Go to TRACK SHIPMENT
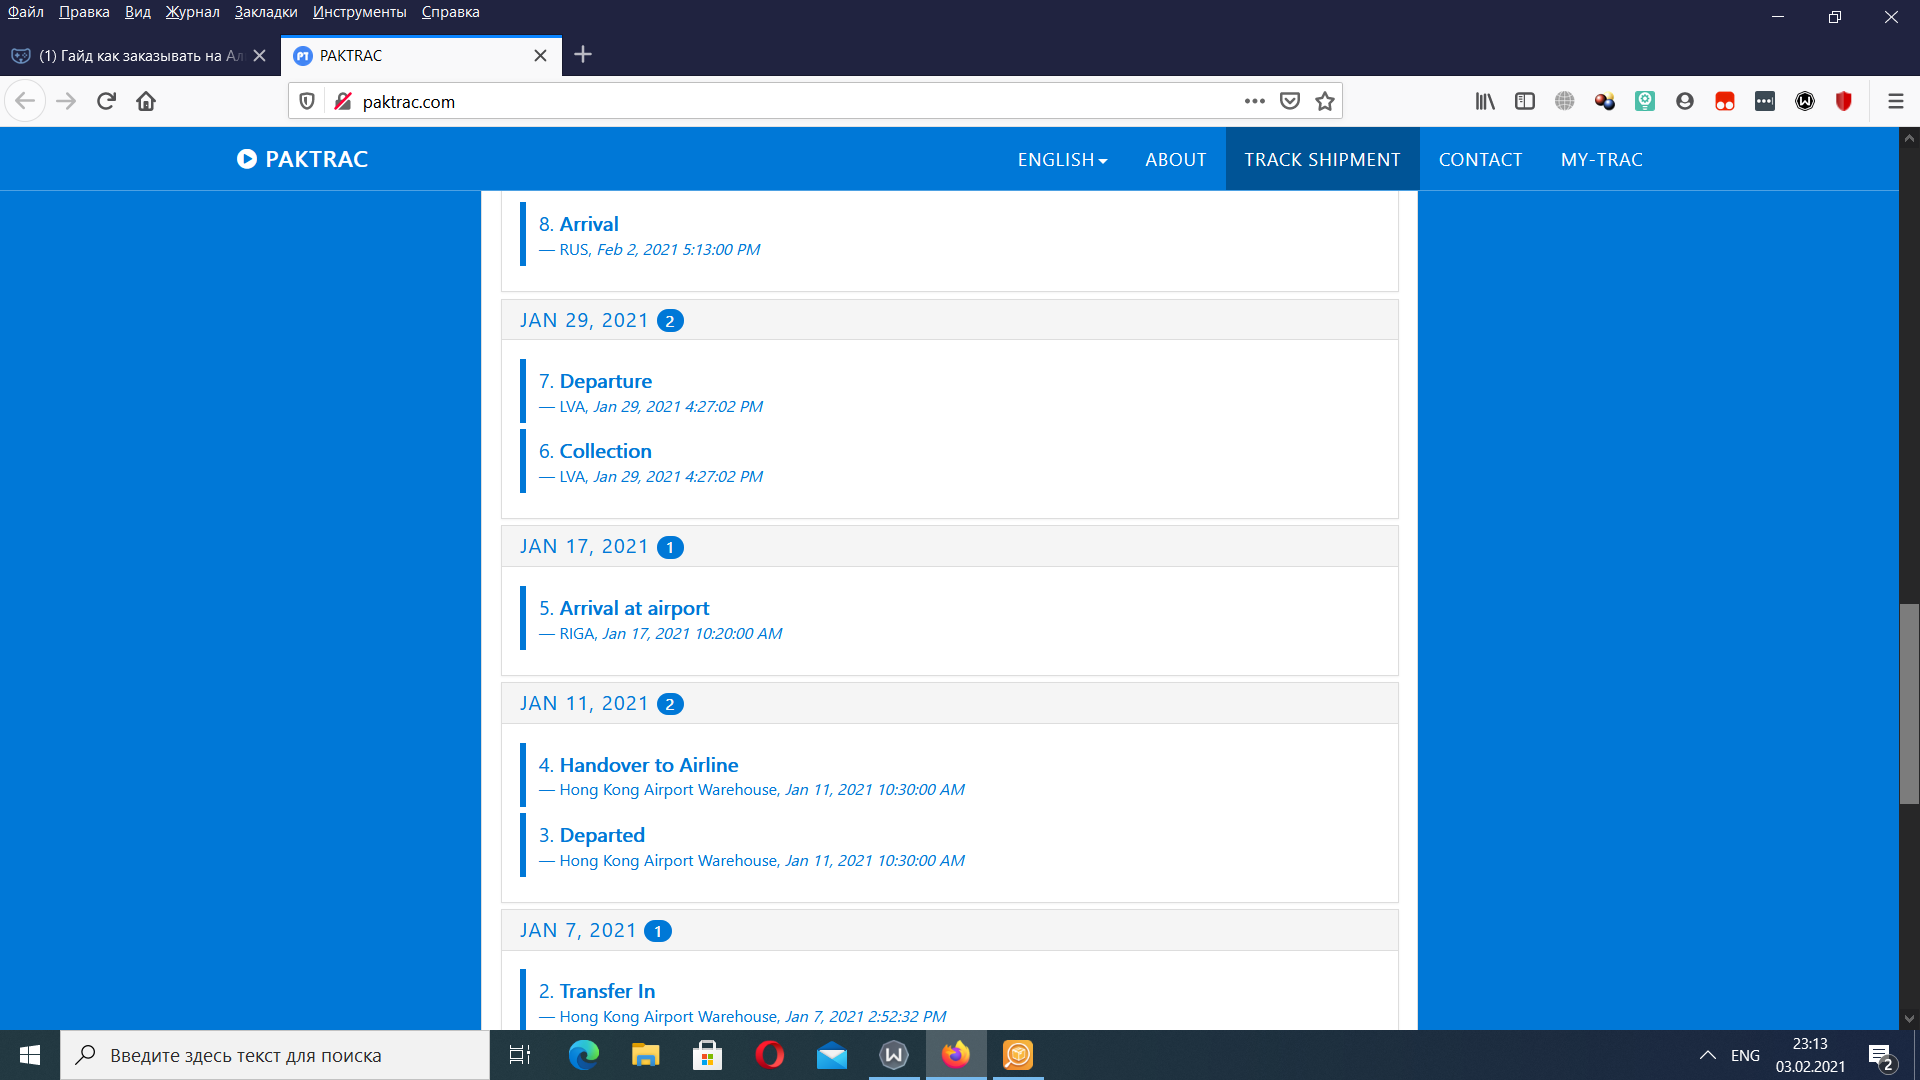1920x1080 pixels. (1322, 159)
